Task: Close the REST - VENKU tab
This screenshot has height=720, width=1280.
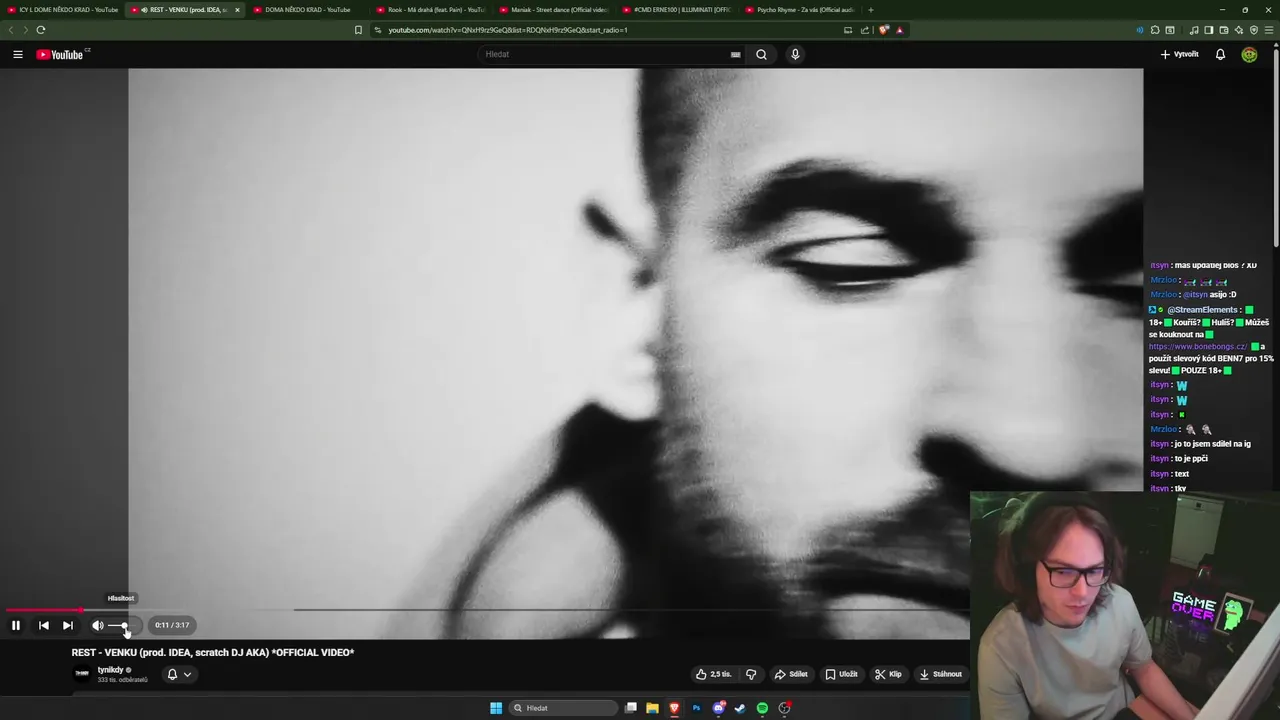Action: pyautogui.click(x=237, y=10)
